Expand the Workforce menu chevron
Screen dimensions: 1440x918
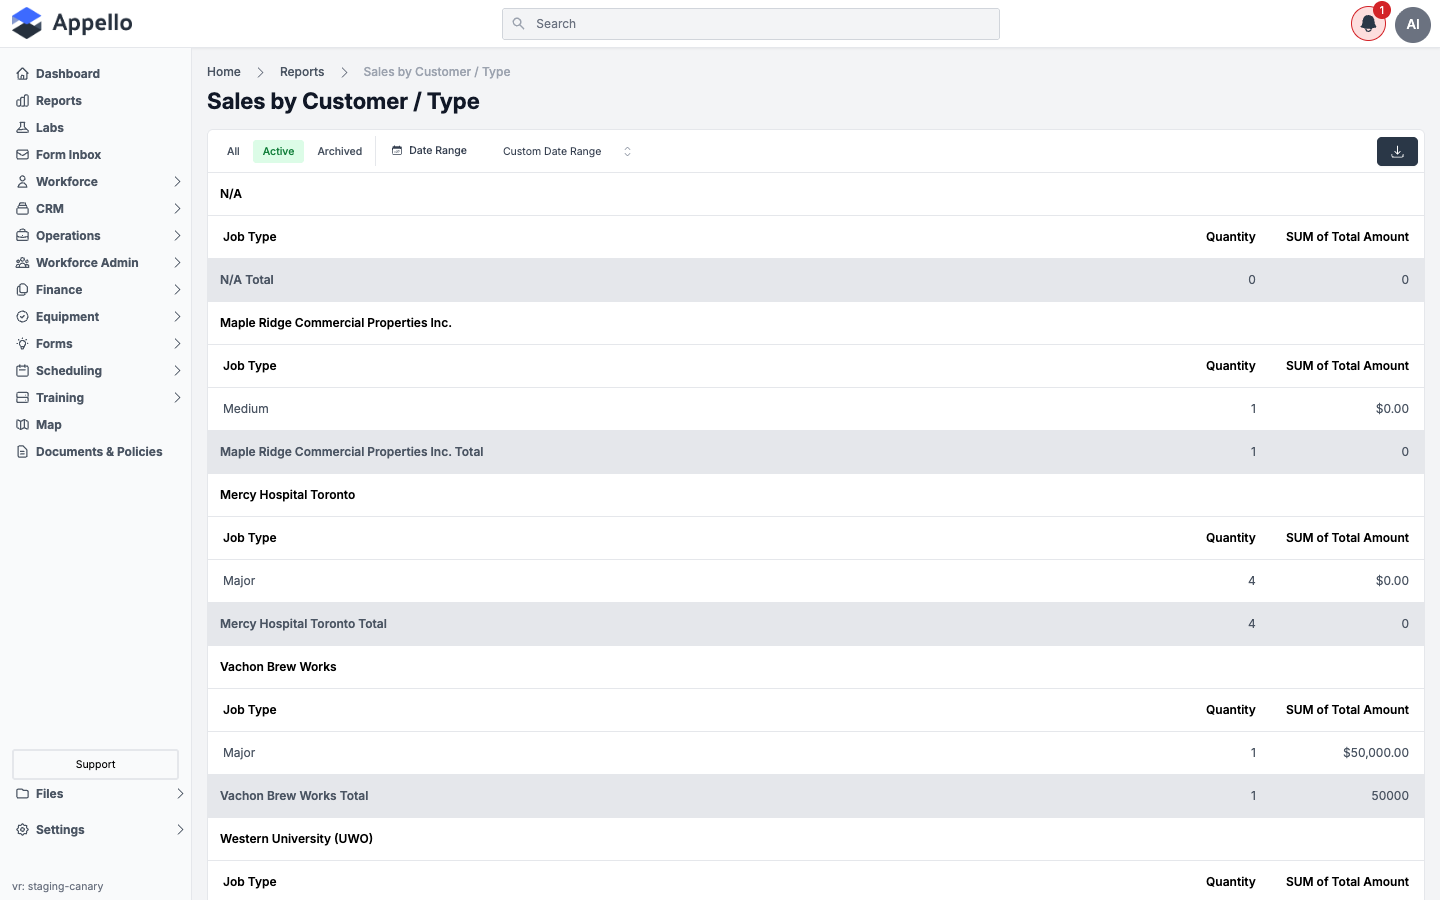pyautogui.click(x=177, y=182)
